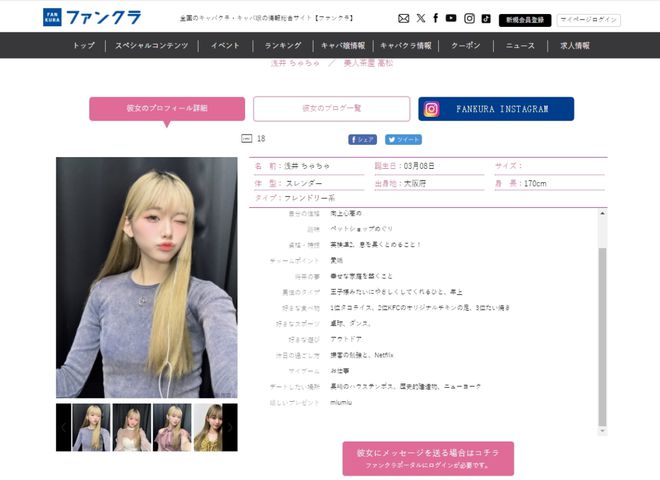Click the birthday value 03月08日

(x=419, y=166)
